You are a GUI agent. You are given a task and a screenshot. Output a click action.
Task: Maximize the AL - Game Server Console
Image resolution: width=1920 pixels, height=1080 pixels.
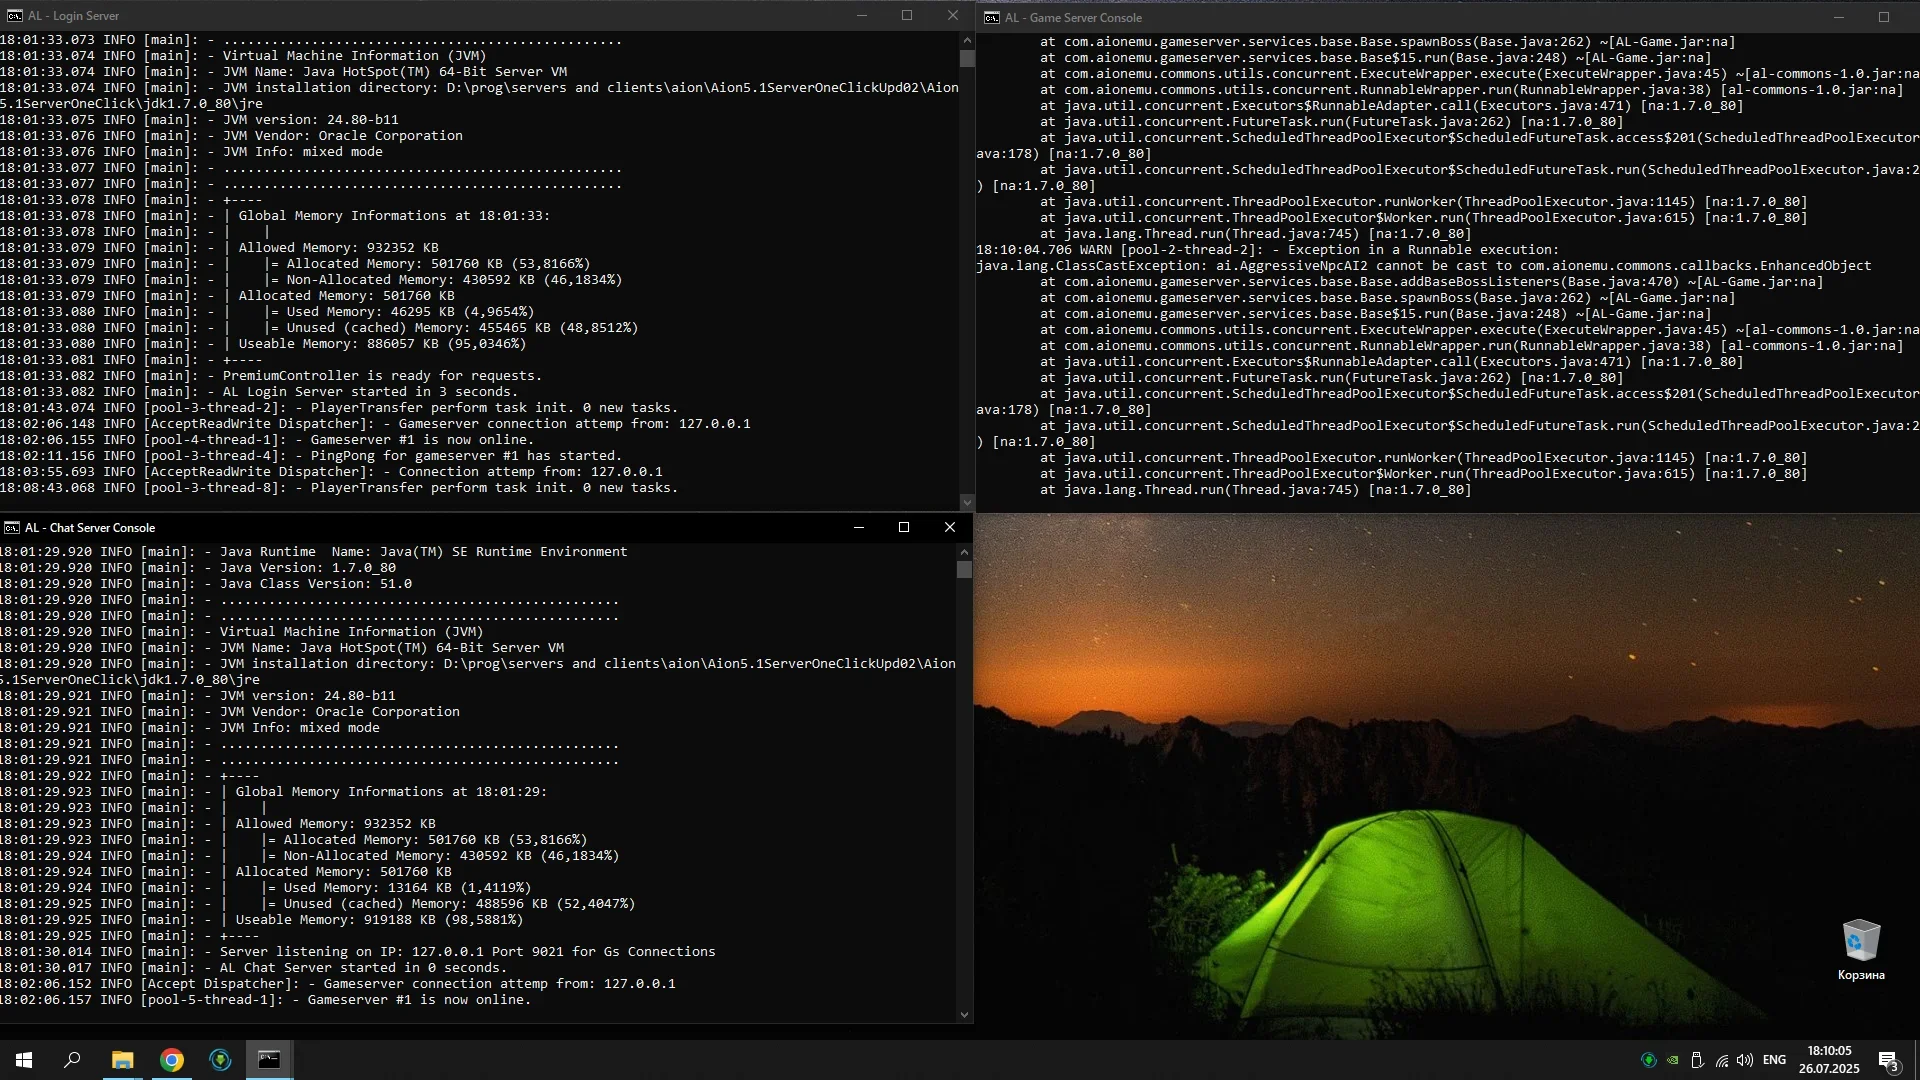pyautogui.click(x=1884, y=17)
